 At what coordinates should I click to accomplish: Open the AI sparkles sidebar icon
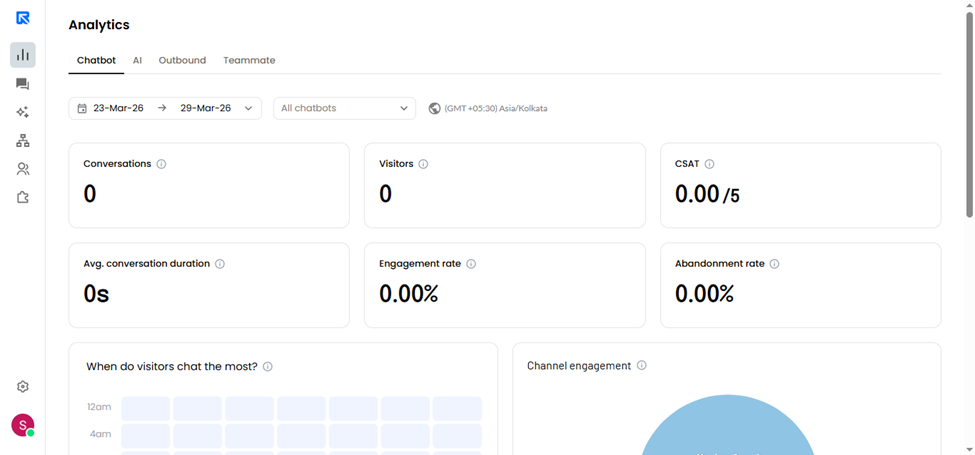click(x=23, y=113)
